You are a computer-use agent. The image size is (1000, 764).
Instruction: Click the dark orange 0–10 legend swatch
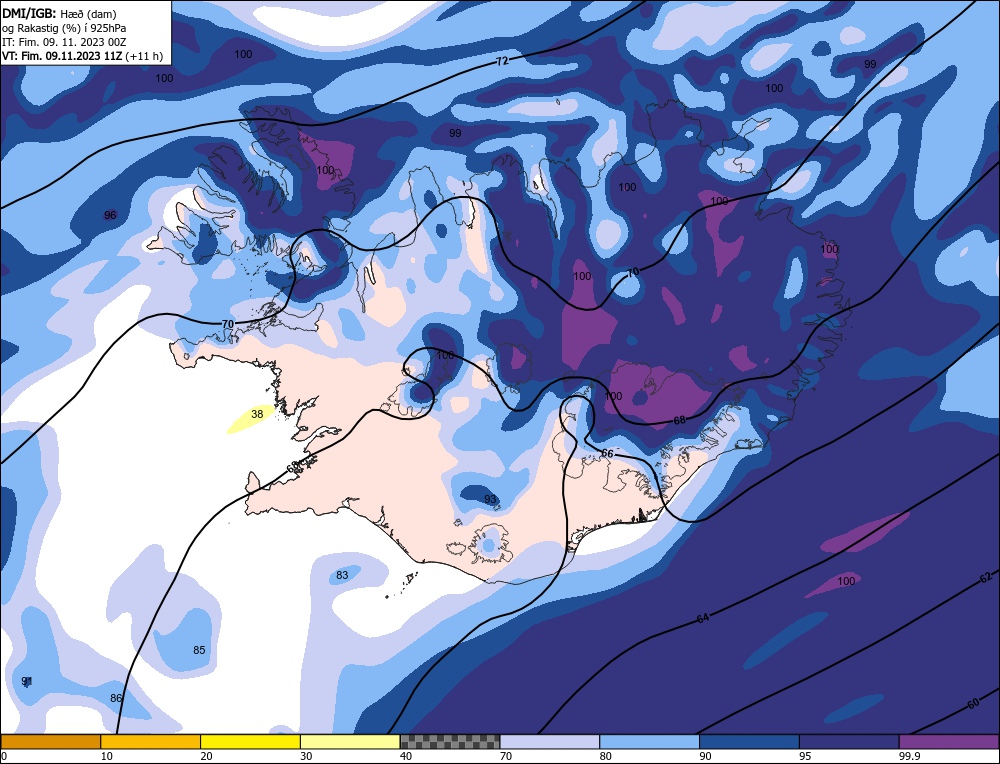[x=51, y=741]
